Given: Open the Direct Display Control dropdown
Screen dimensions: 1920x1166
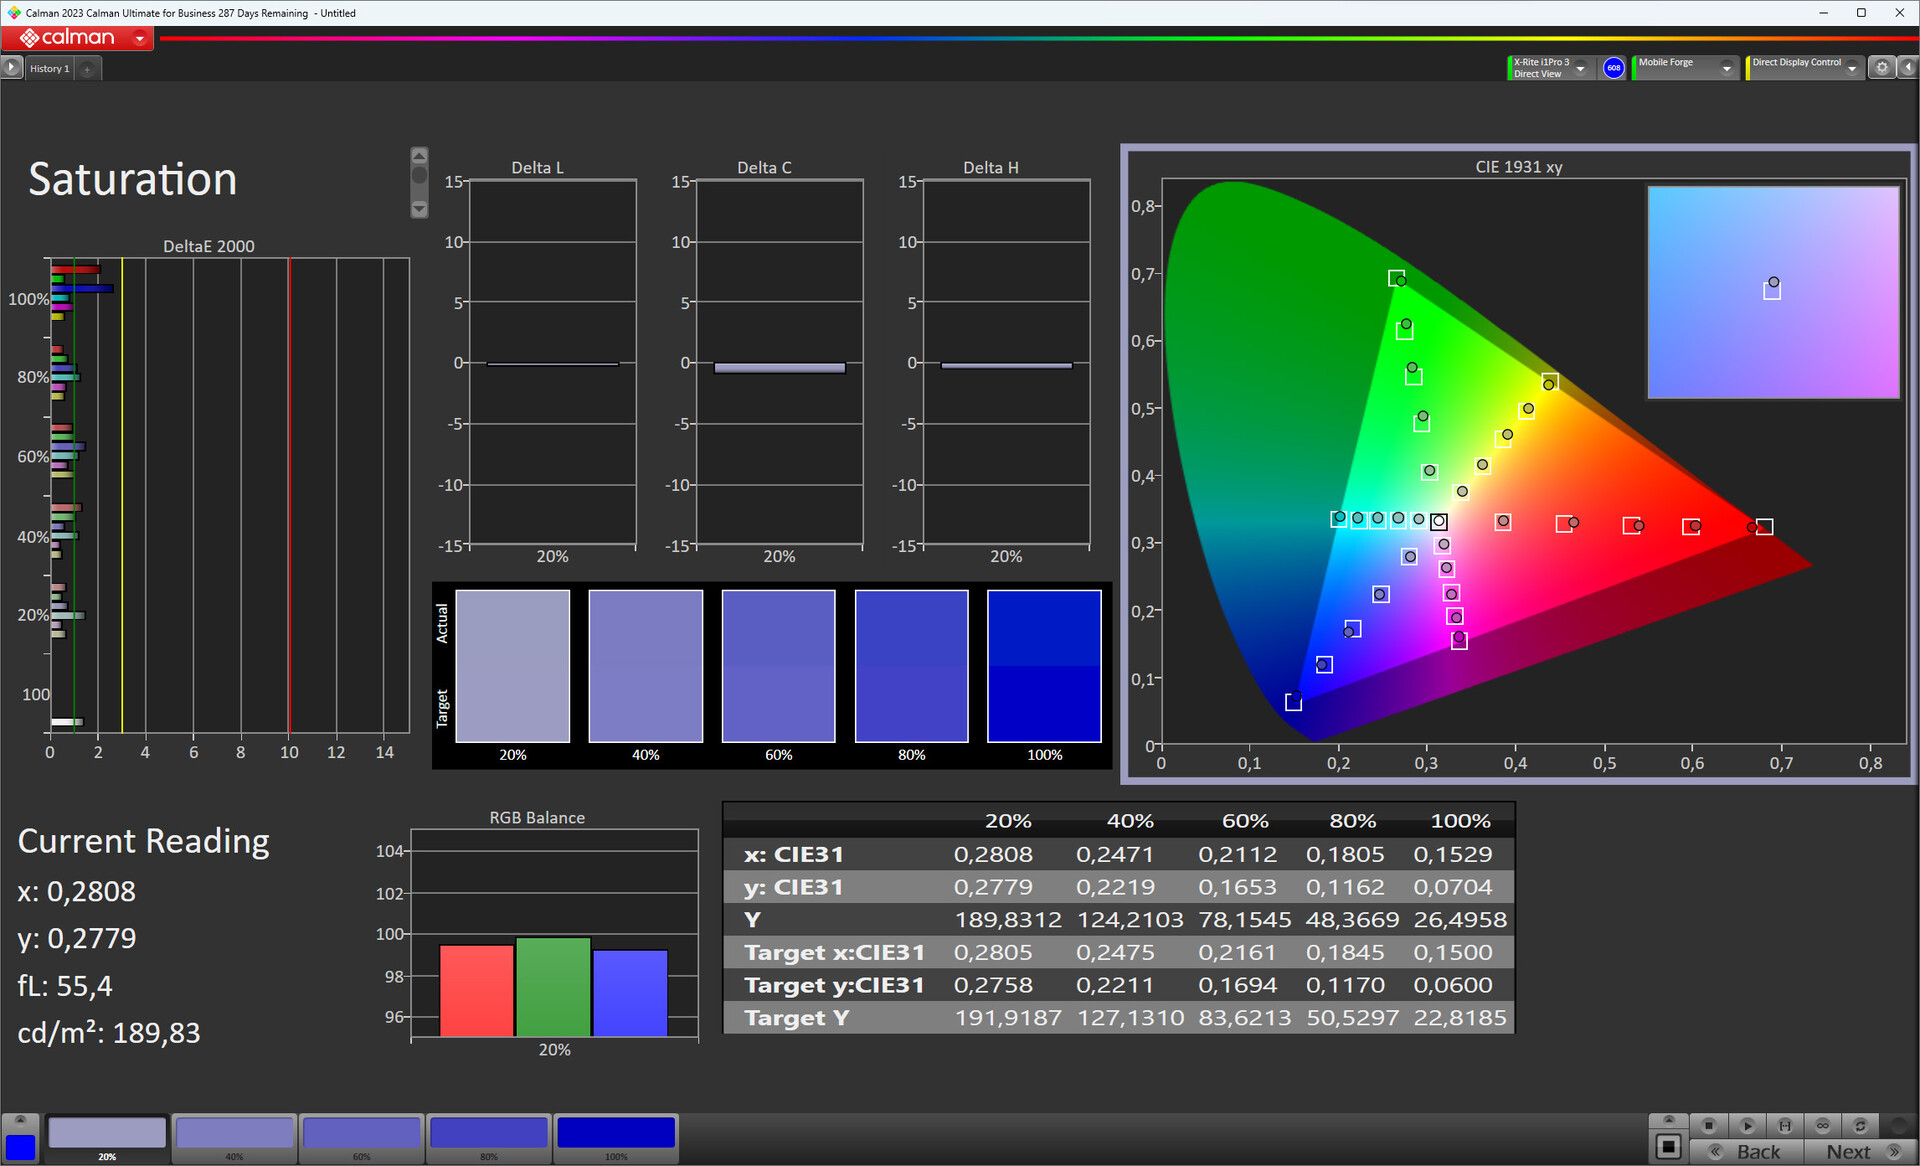Looking at the screenshot, I should (1852, 68).
